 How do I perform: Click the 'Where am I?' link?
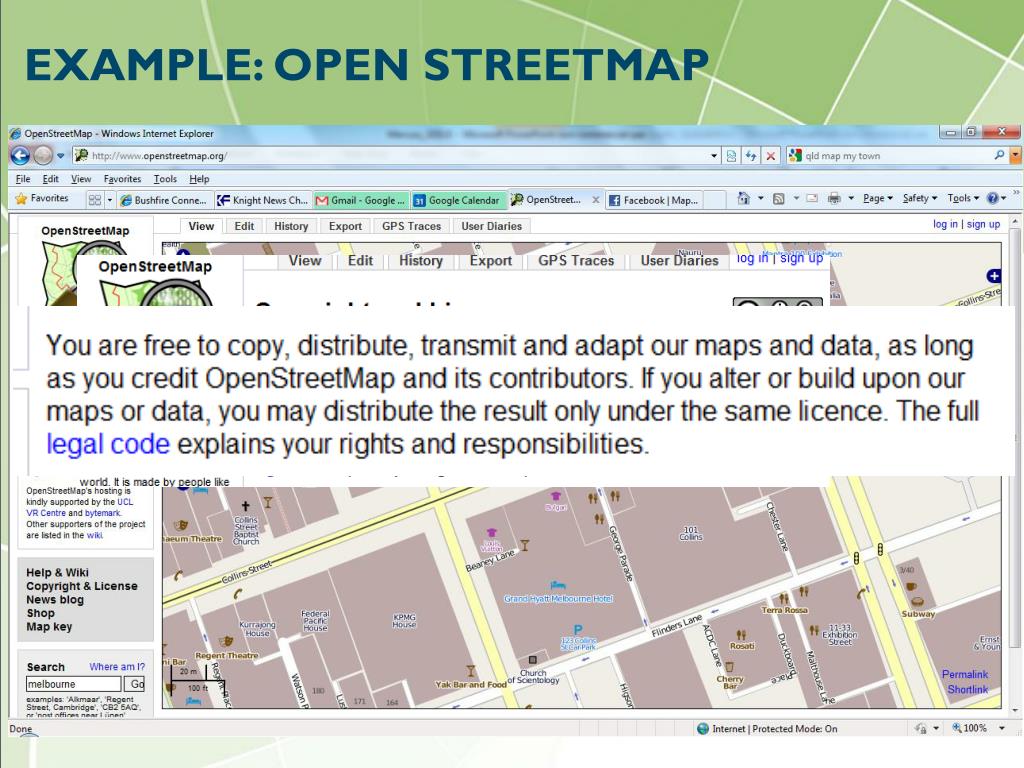pyautogui.click(x=117, y=667)
